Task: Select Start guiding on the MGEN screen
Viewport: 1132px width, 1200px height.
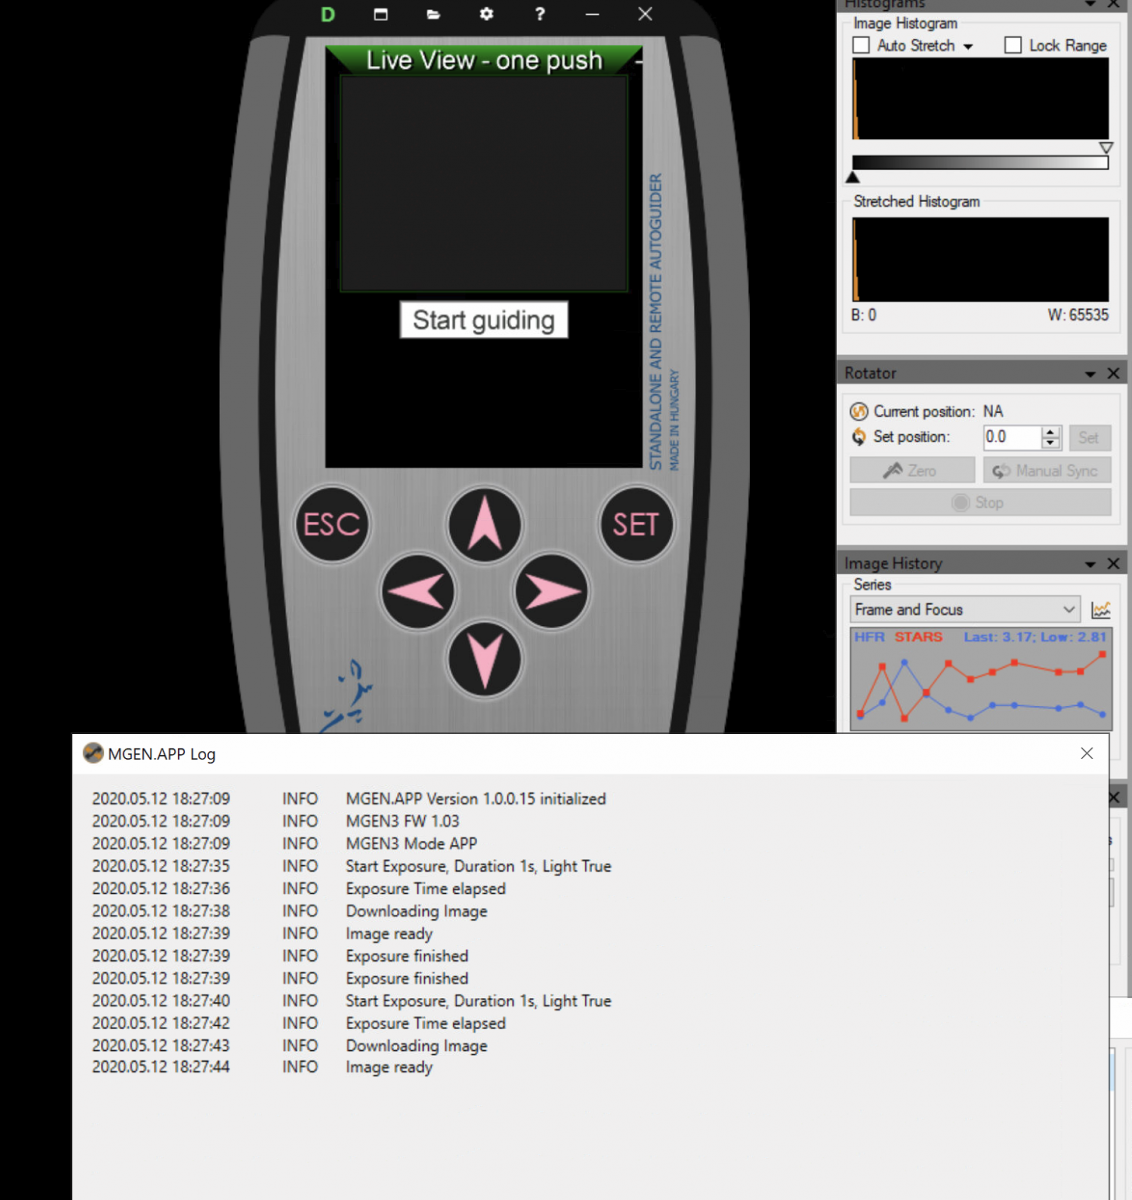Action: point(484,320)
